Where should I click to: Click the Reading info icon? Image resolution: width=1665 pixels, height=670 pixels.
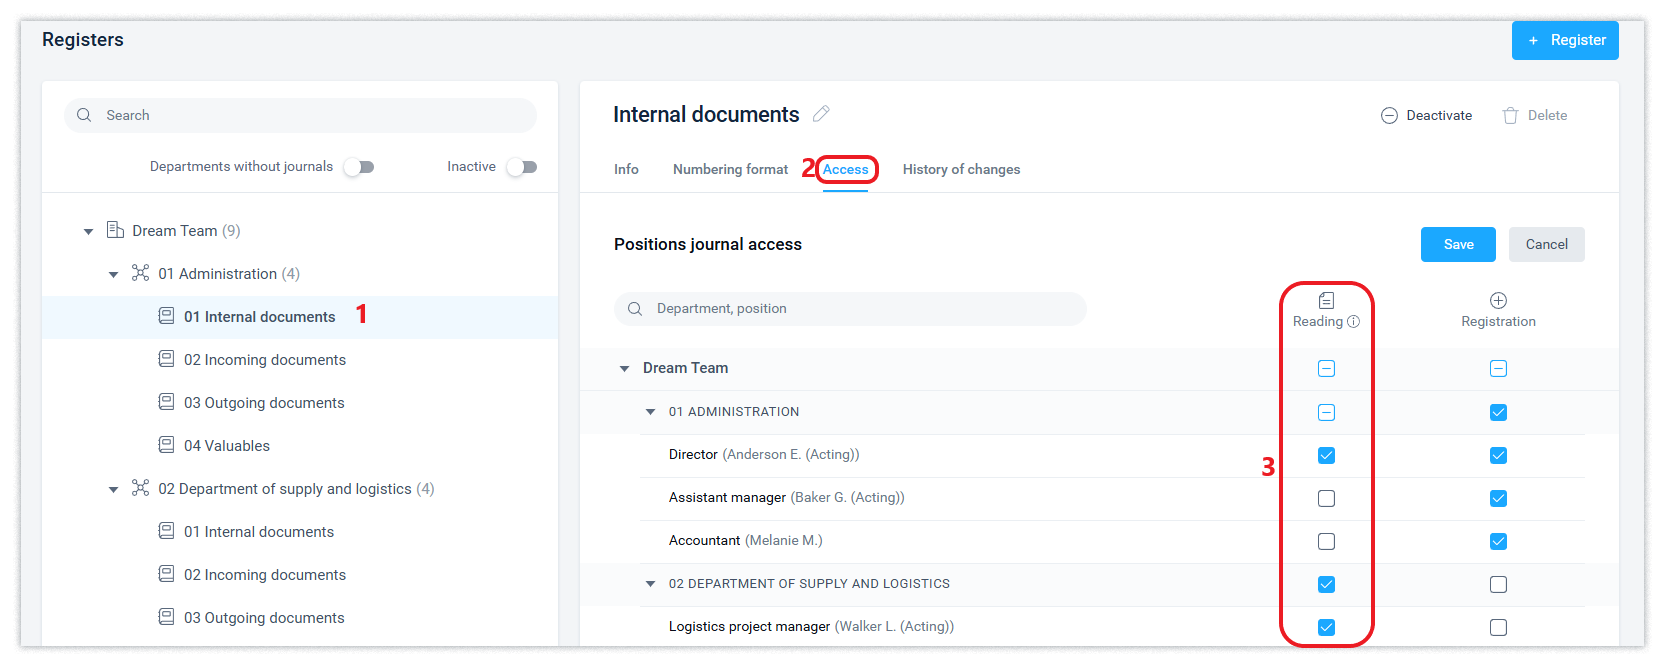[x=1353, y=322]
